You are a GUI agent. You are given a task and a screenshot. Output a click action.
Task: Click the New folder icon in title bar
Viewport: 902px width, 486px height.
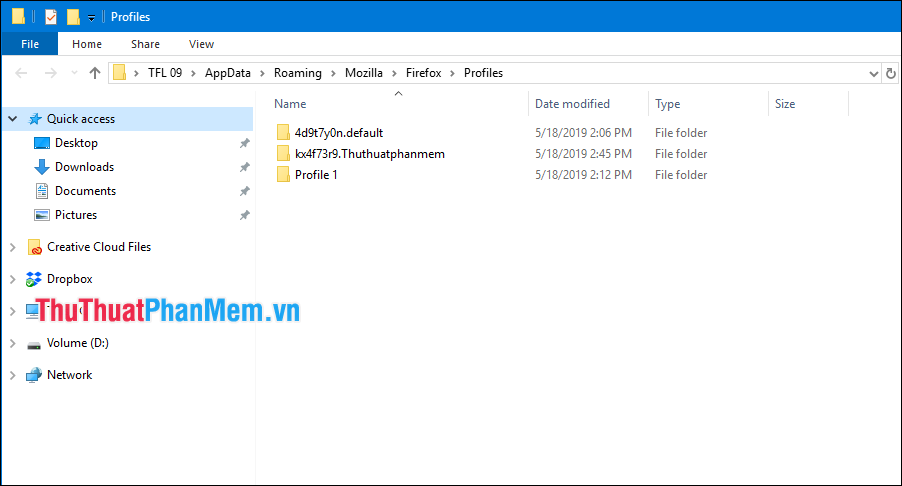click(x=73, y=17)
